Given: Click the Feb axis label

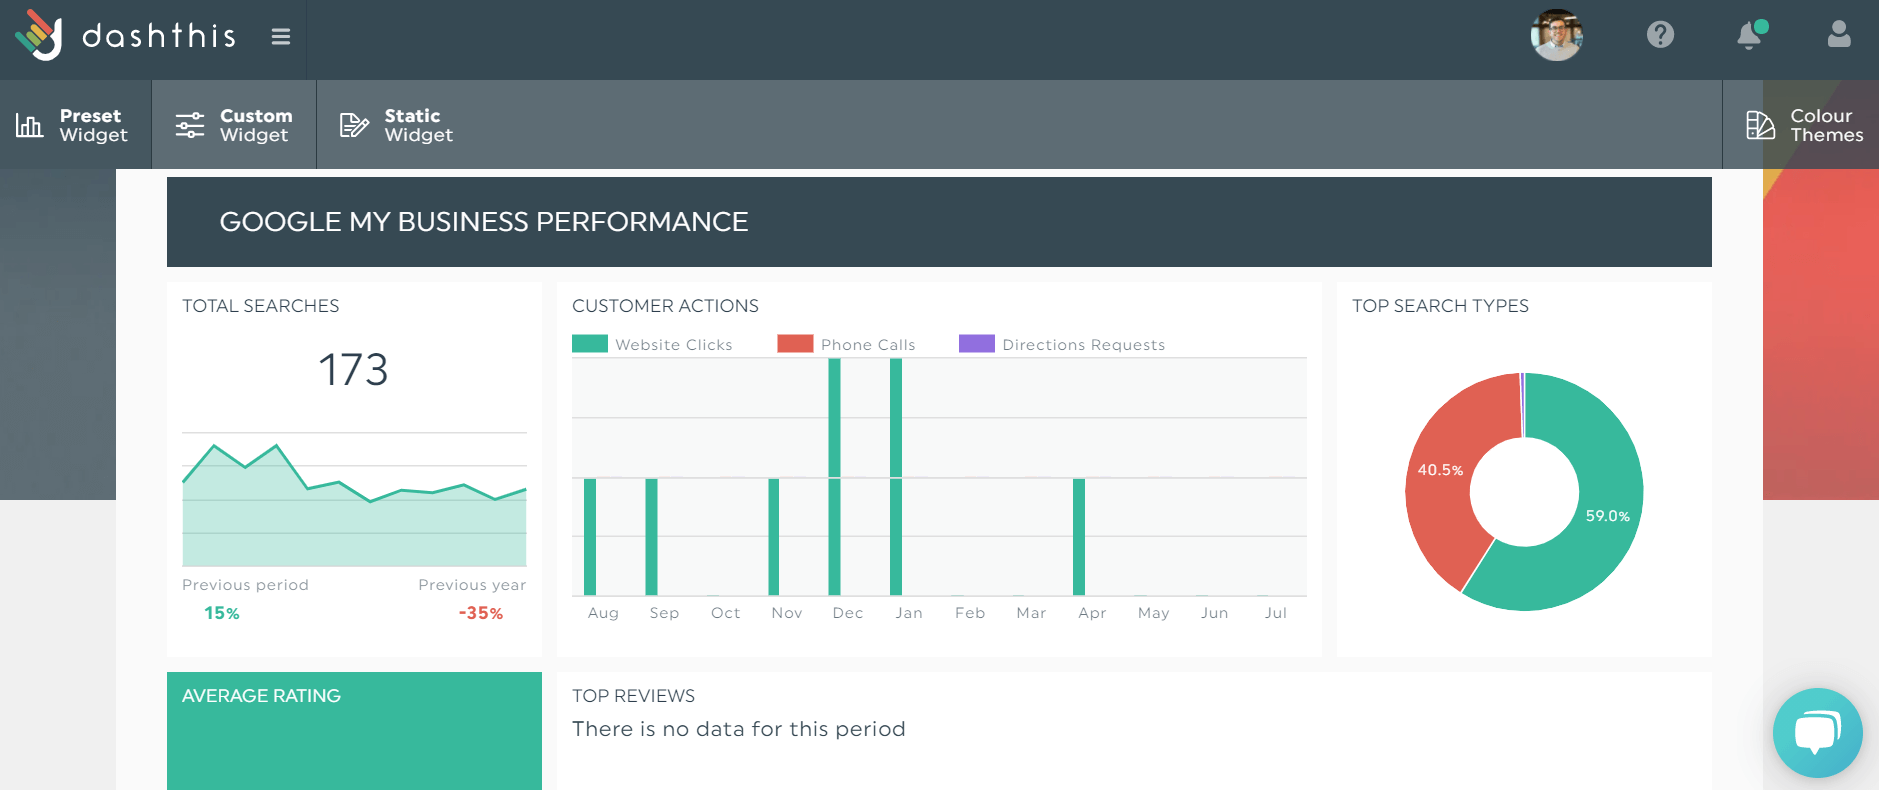Looking at the screenshot, I should (x=970, y=613).
